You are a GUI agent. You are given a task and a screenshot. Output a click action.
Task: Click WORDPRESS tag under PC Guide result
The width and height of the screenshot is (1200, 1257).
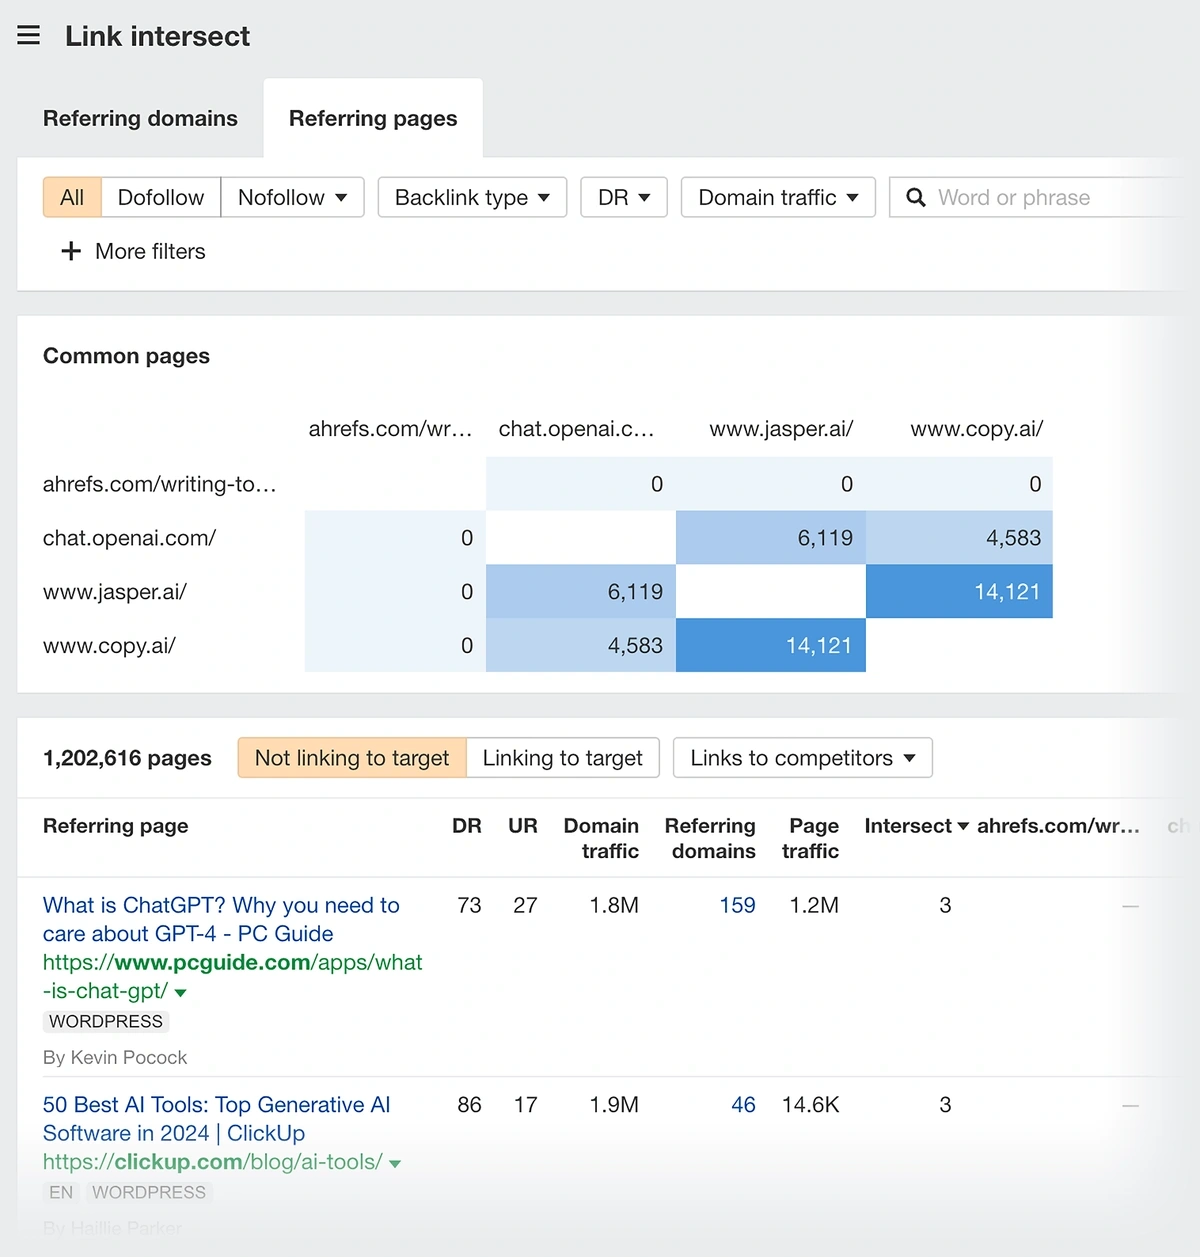(x=106, y=1021)
